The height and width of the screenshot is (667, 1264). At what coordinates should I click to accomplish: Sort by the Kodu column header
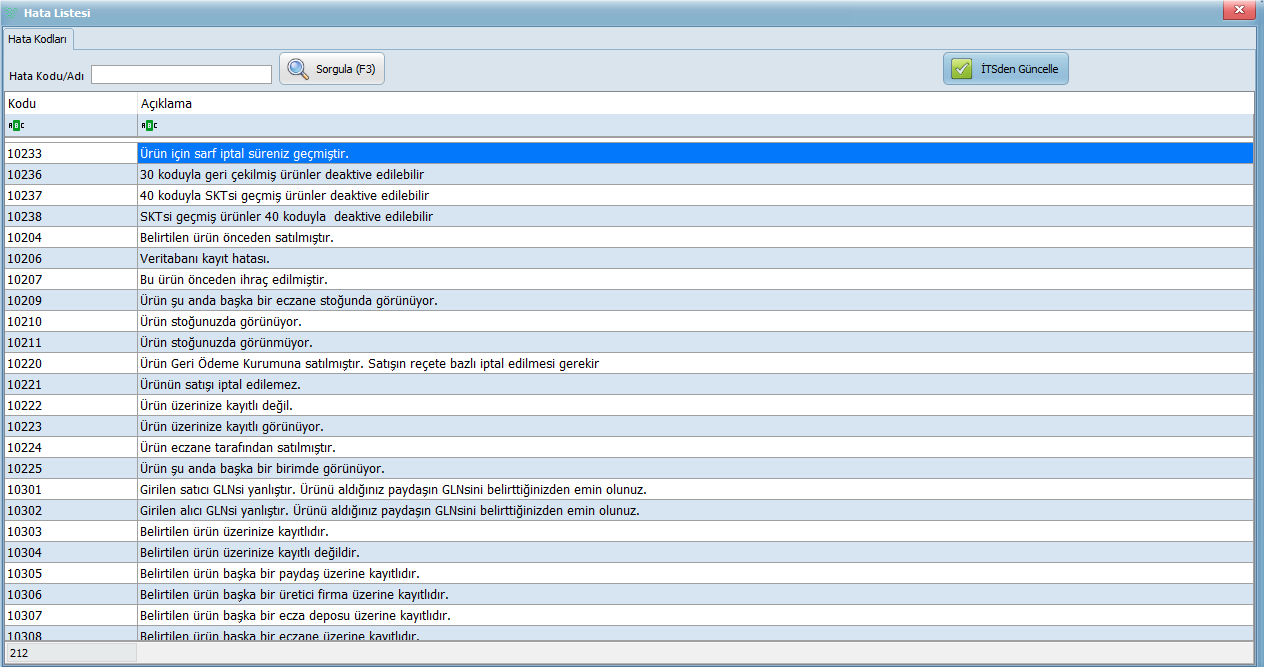tap(70, 103)
